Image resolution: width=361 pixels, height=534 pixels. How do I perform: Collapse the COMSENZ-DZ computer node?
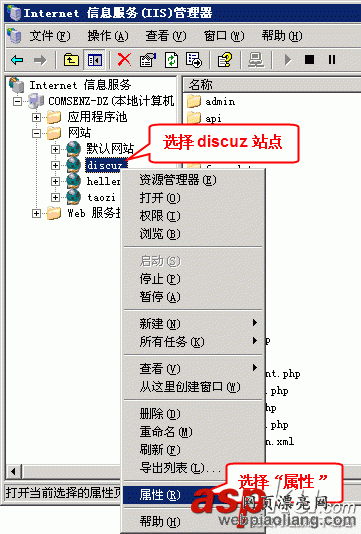coord(17,101)
